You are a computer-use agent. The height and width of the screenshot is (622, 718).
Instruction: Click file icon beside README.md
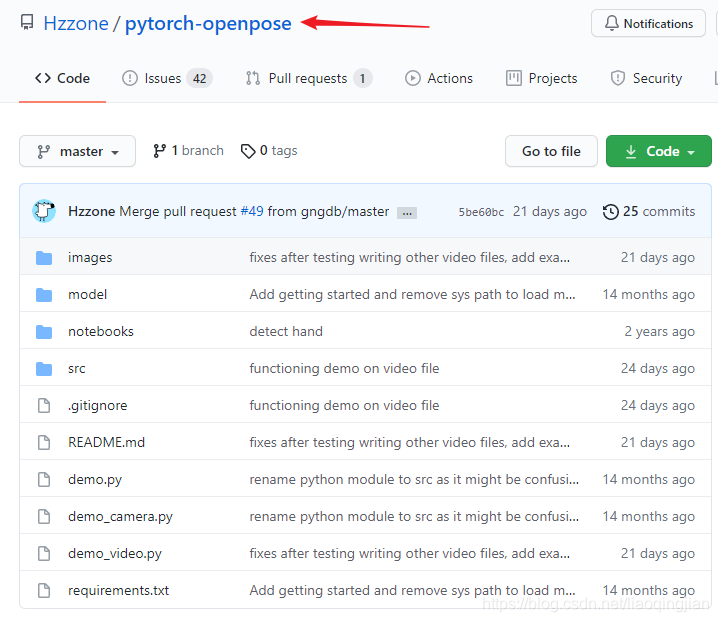(44, 442)
